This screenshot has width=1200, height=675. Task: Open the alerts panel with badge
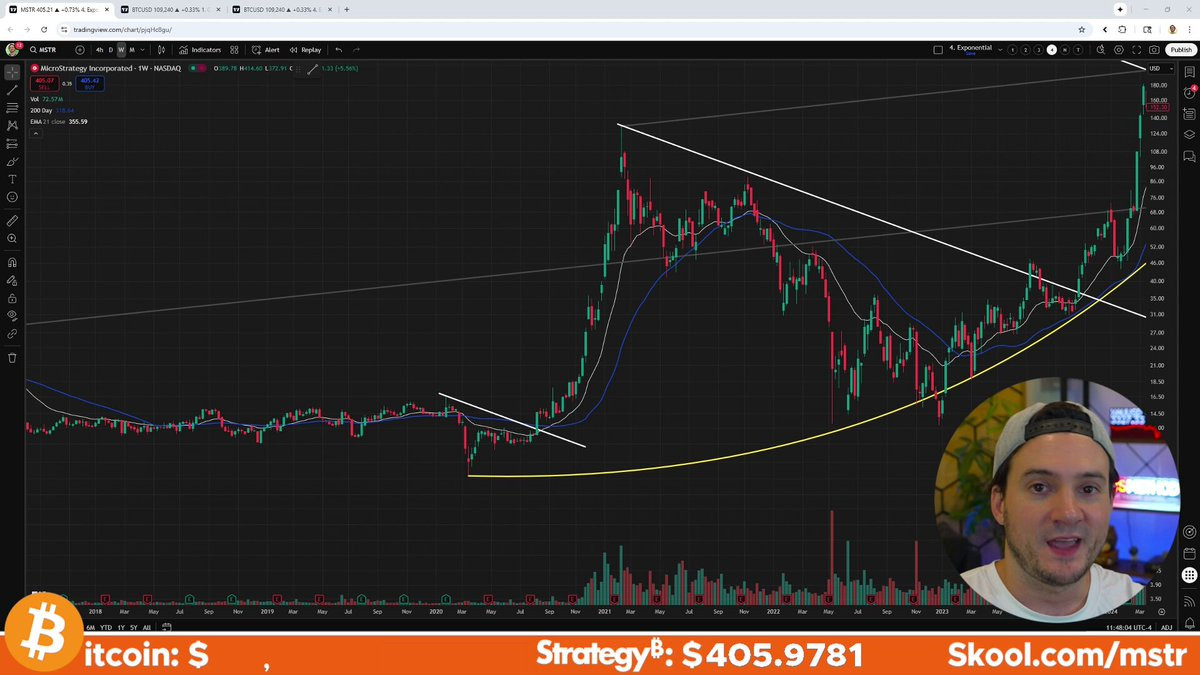click(1190, 93)
